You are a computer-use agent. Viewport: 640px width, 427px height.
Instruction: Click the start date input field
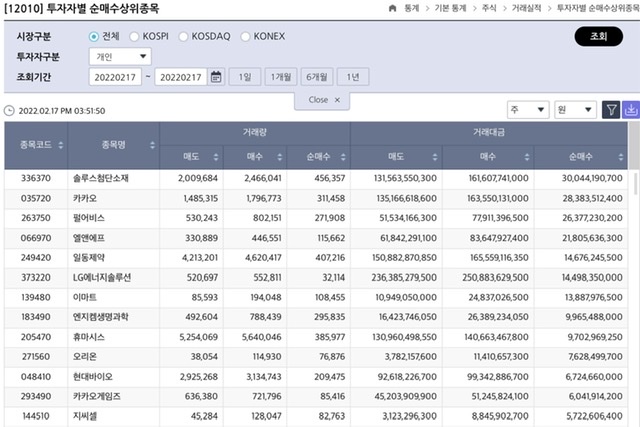point(115,77)
